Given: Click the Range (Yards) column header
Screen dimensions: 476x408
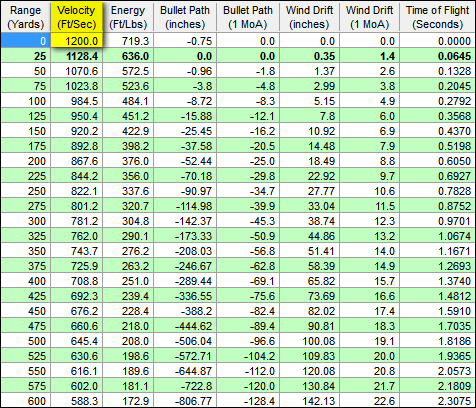Looking at the screenshot, I should (26, 17).
